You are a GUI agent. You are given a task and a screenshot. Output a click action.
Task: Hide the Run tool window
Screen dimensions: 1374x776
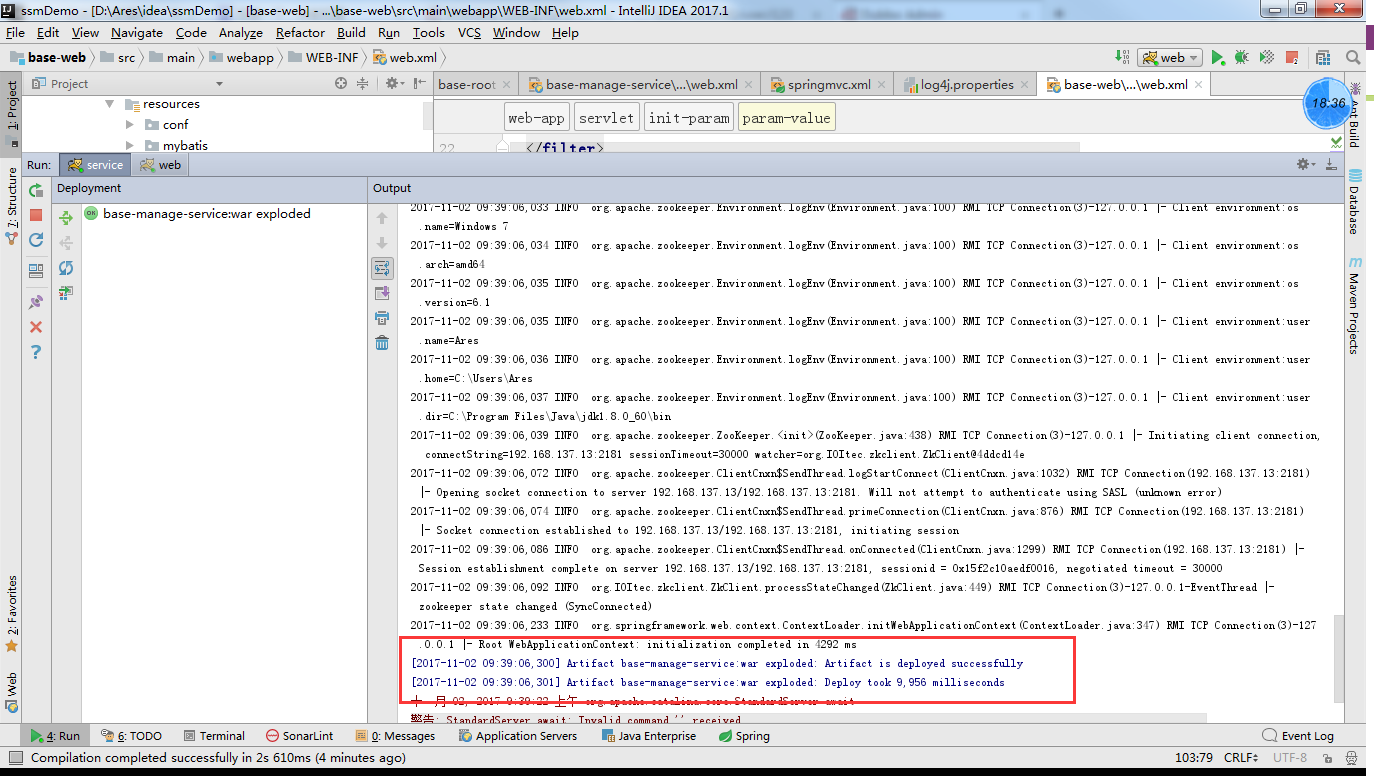click(x=1331, y=164)
